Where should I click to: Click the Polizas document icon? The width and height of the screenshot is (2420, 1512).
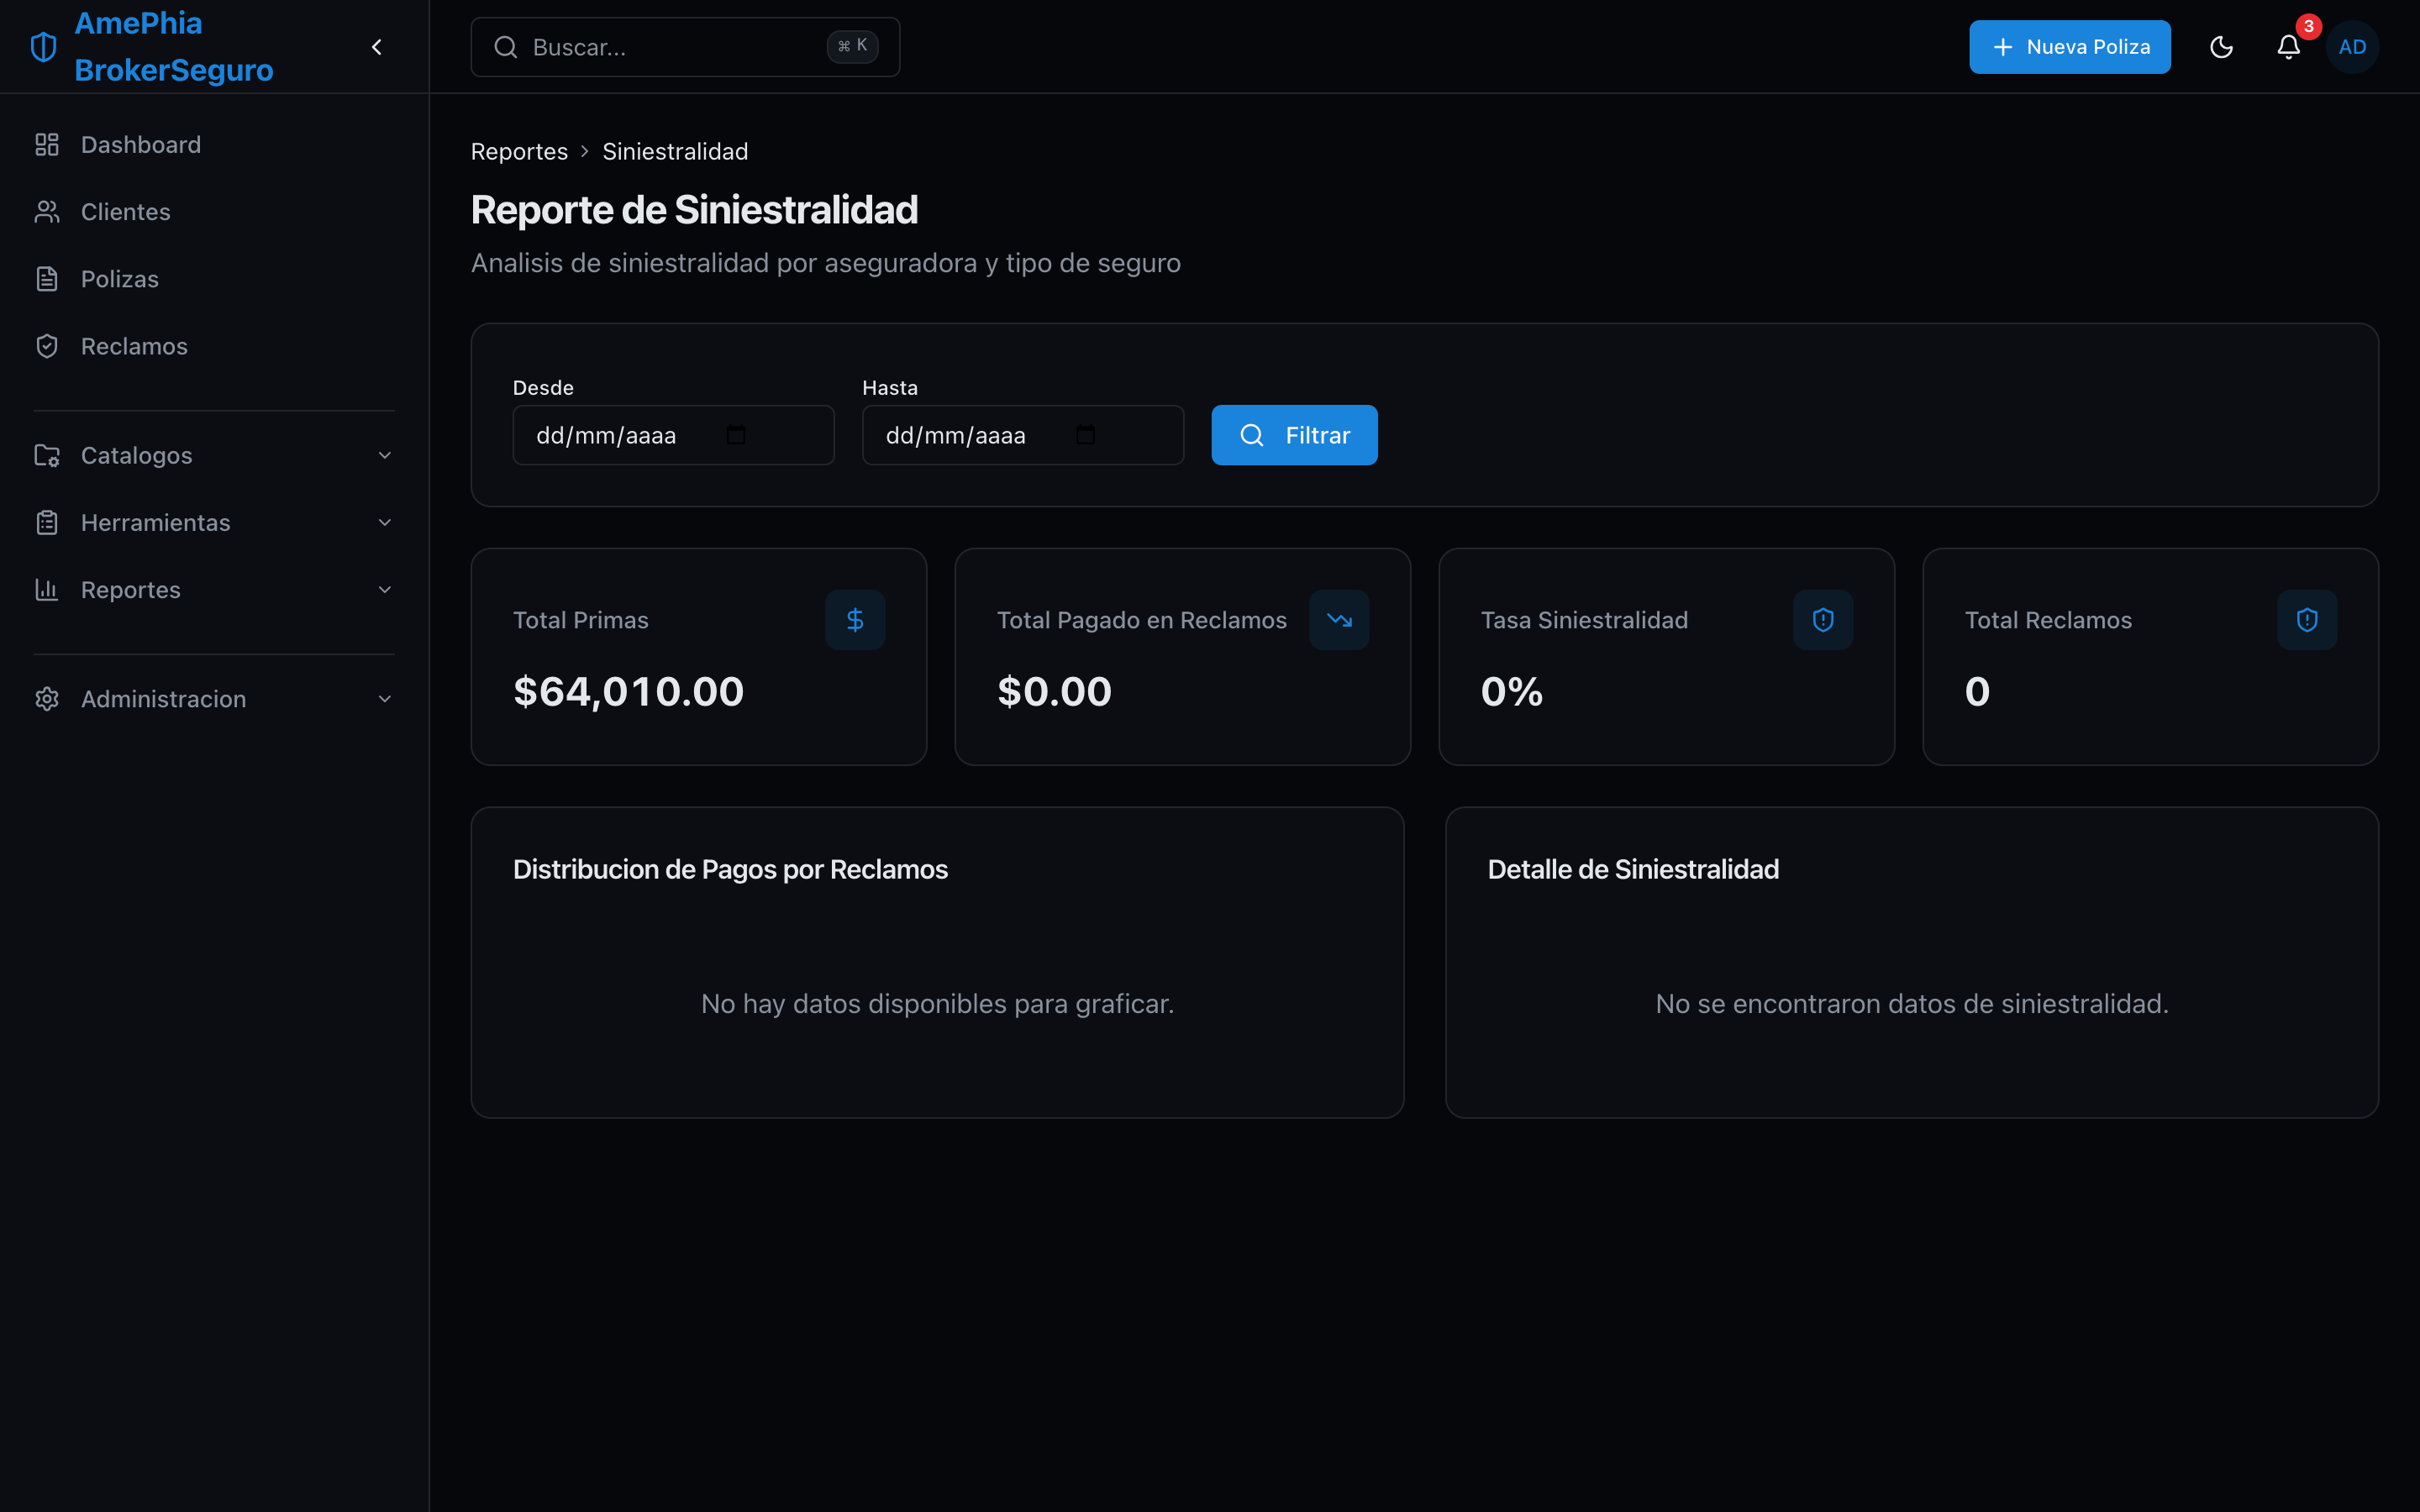[47, 279]
